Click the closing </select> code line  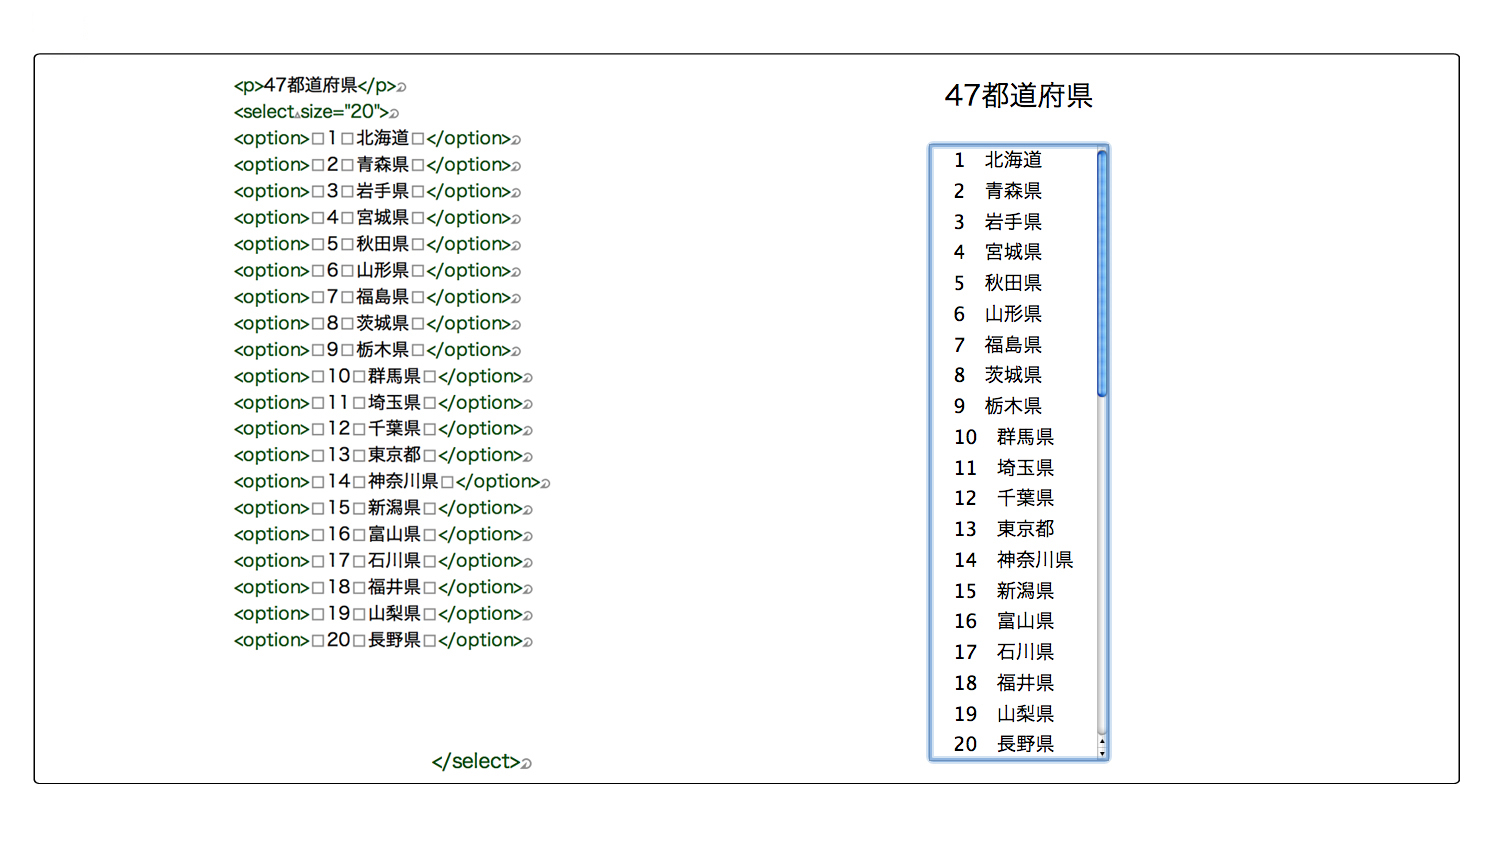click(x=481, y=762)
